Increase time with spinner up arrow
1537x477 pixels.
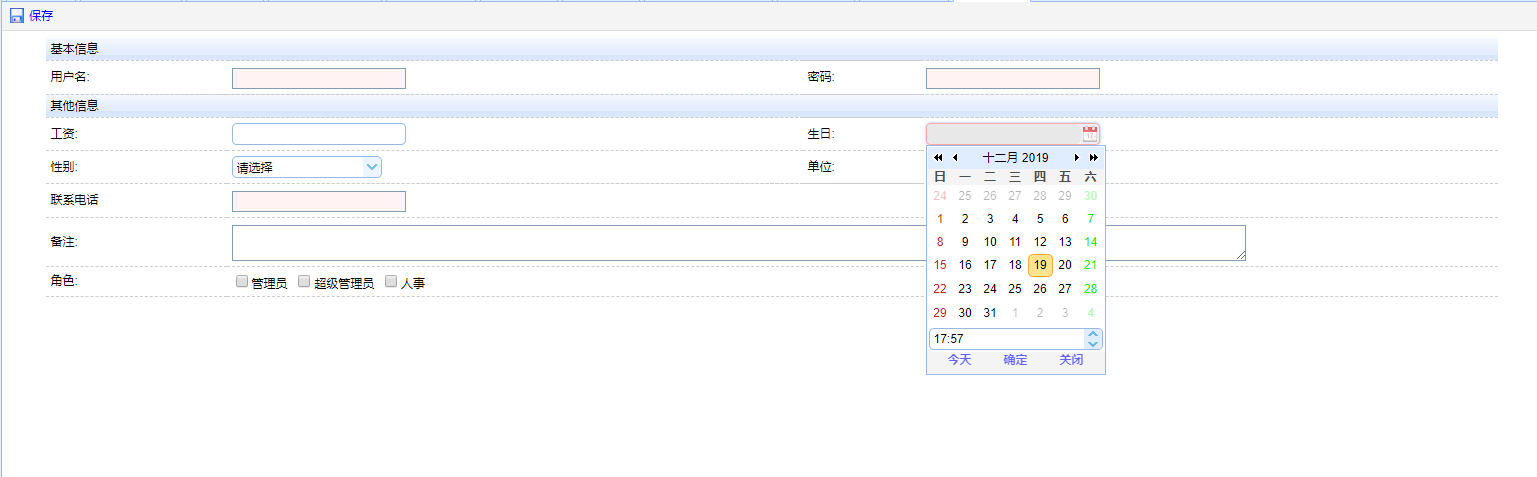[1093, 334]
